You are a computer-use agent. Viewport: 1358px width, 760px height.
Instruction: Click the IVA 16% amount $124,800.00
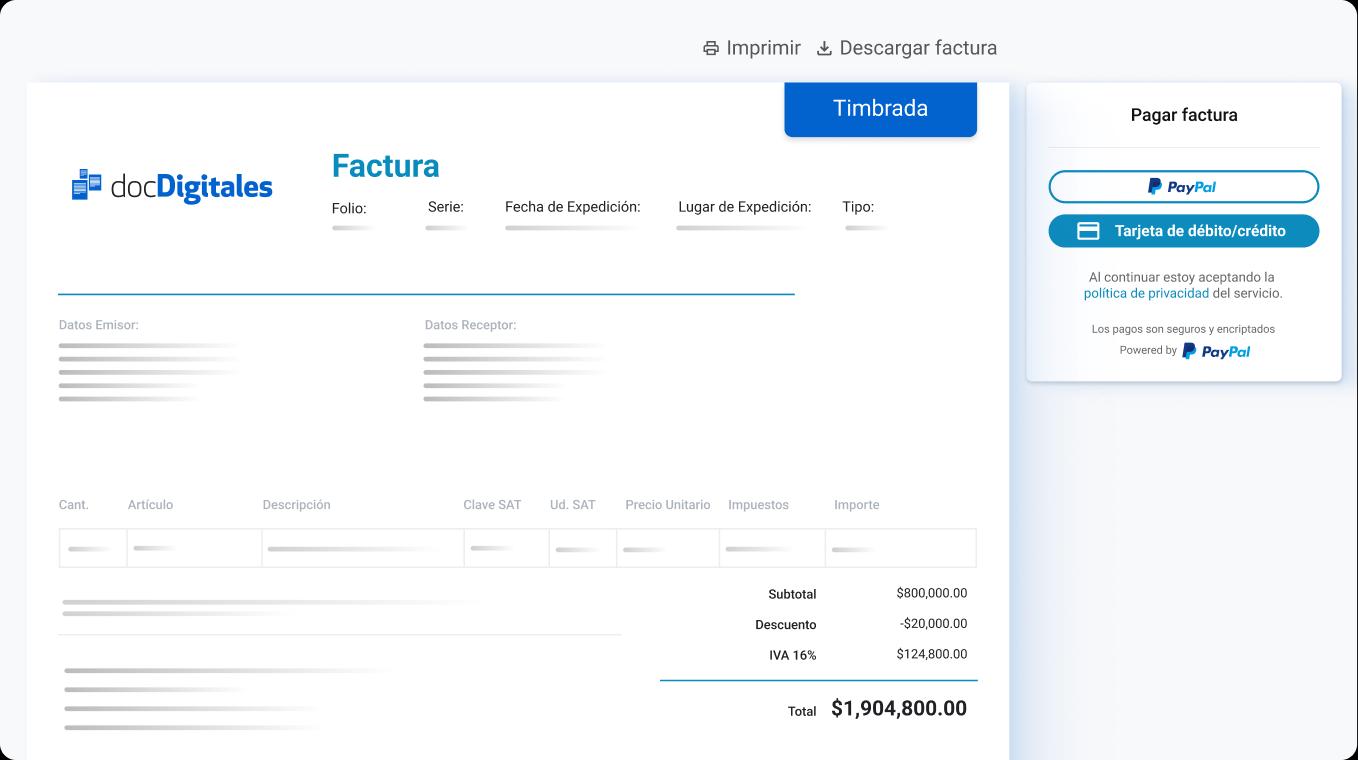(x=932, y=654)
